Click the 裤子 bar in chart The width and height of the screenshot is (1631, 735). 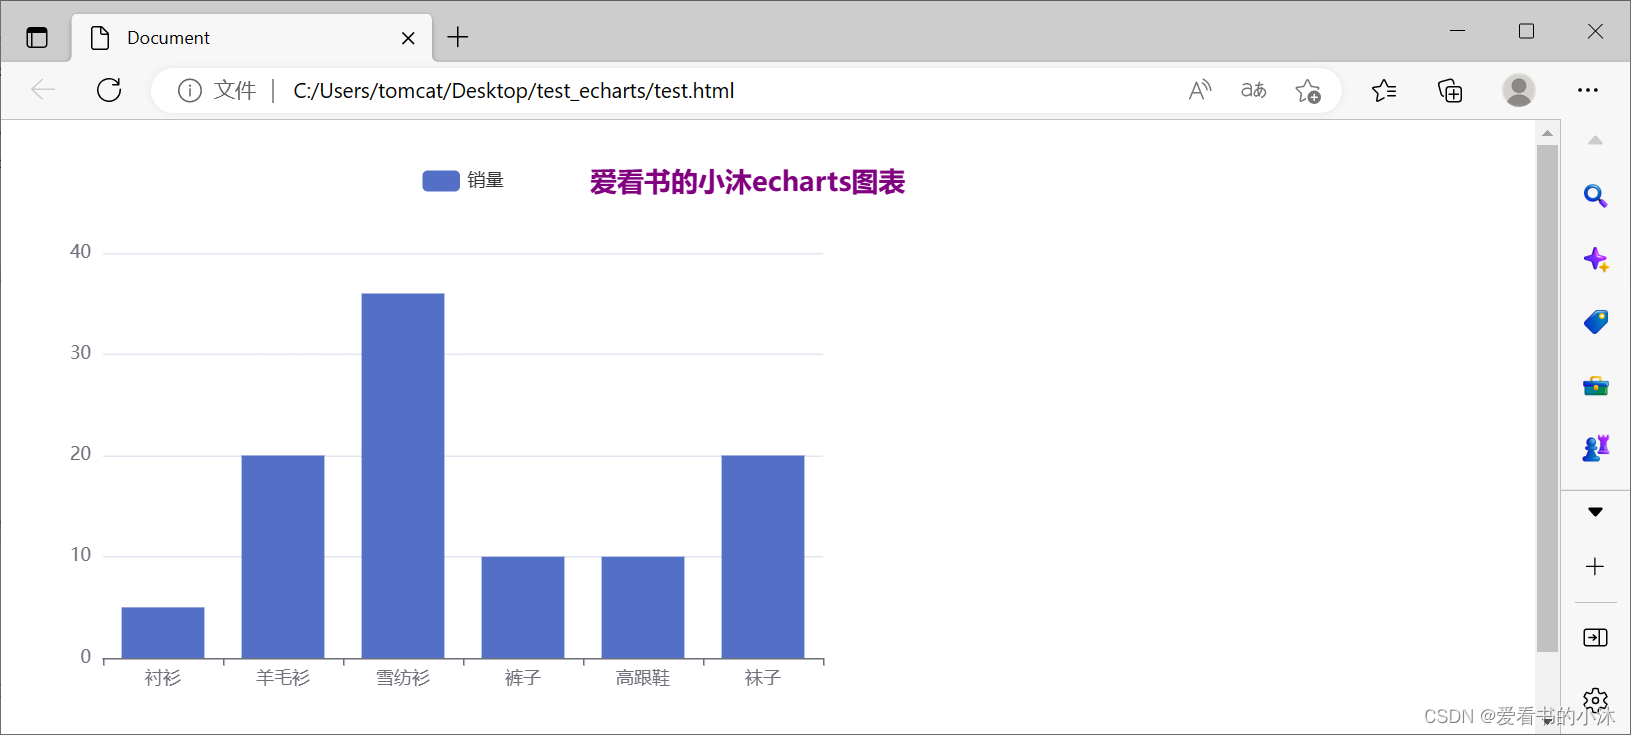click(523, 608)
